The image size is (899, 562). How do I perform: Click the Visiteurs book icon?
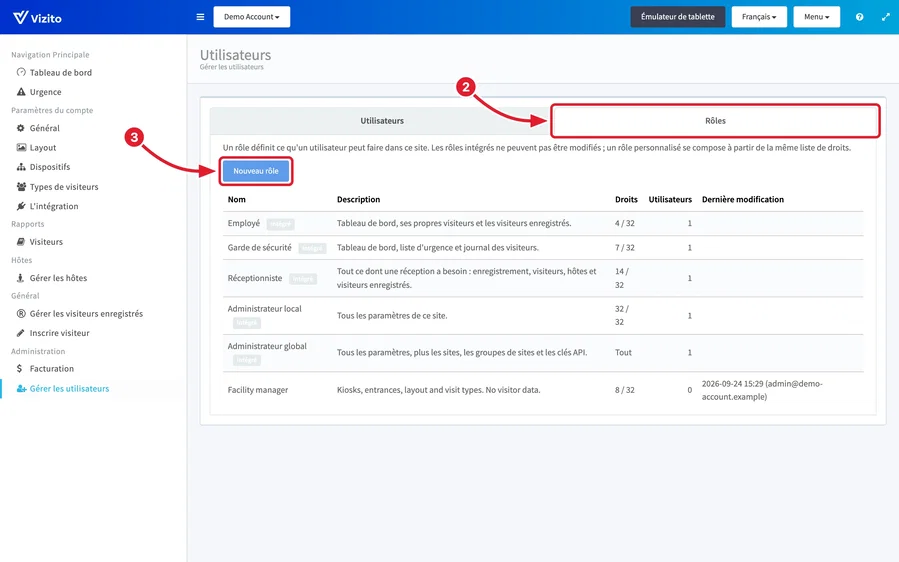click(21, 241)
